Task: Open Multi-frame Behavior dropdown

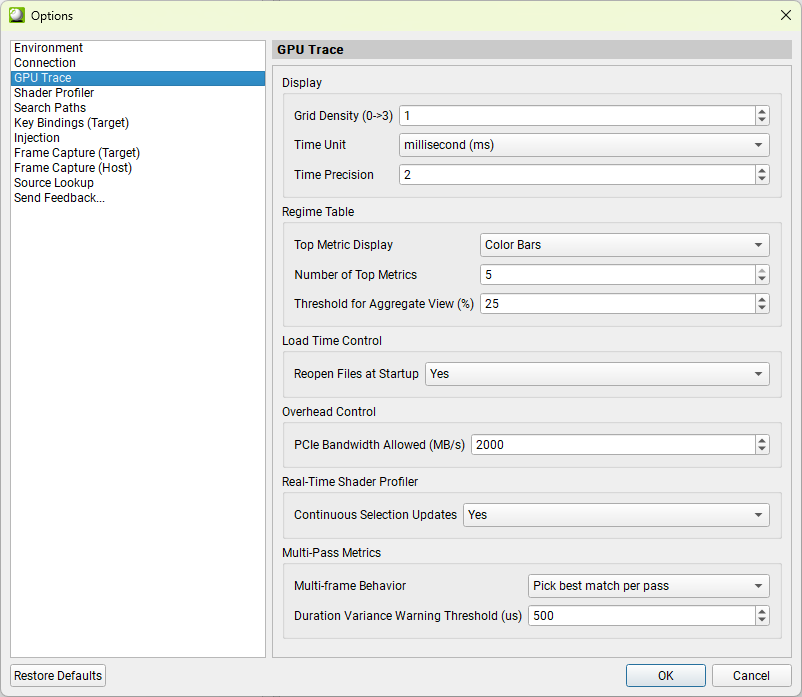Action: 648,586
